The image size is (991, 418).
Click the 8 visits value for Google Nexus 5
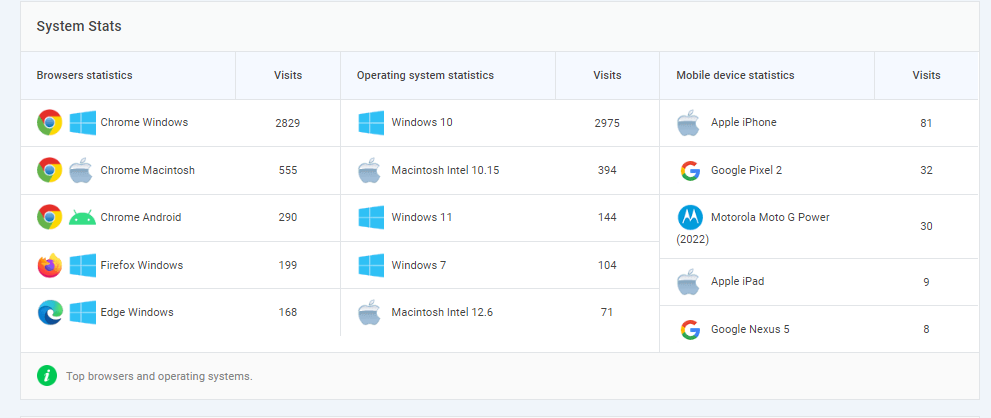[x=926, y=329]
